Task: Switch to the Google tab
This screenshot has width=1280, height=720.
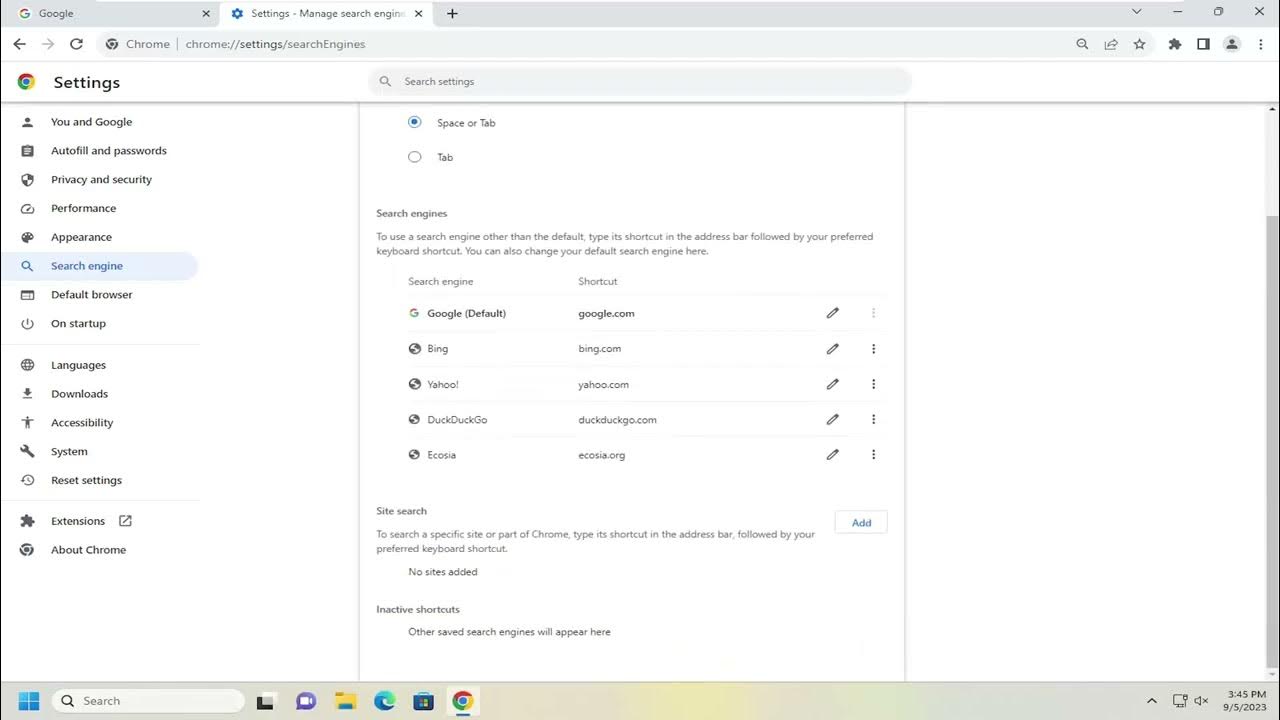Action: point(110,14)
